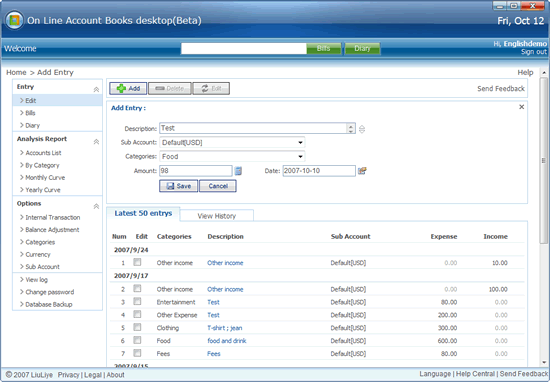Open Diary in the Entry sidebar
Image resolution: width=550 pixels, height=382 pixels.
click(33, 125)
